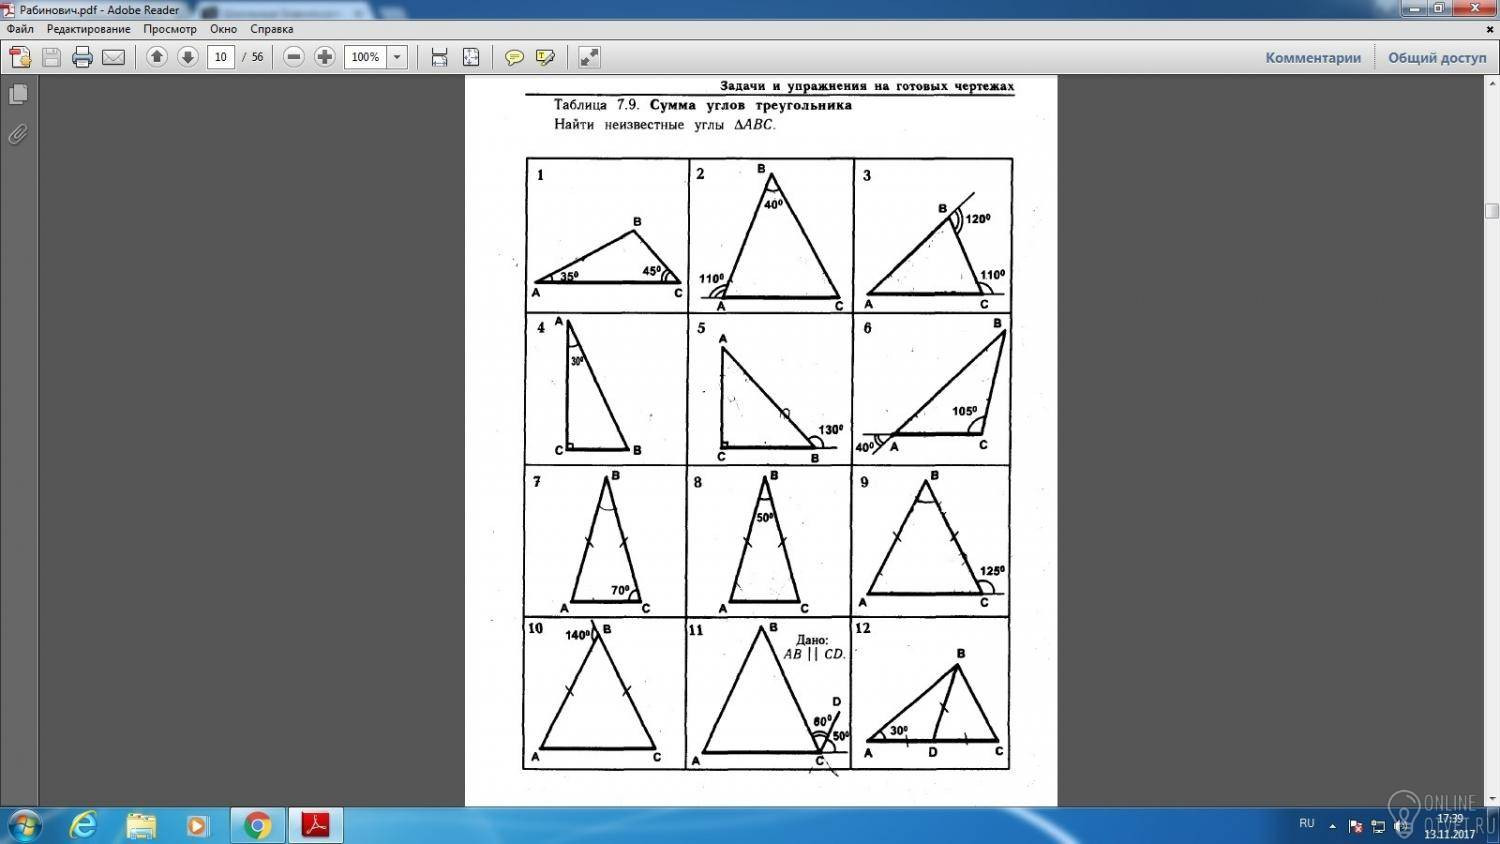The width and height of the screenshot is (1500, 844).
Task: Add a sticky note comment
Action: coord(514,57)
